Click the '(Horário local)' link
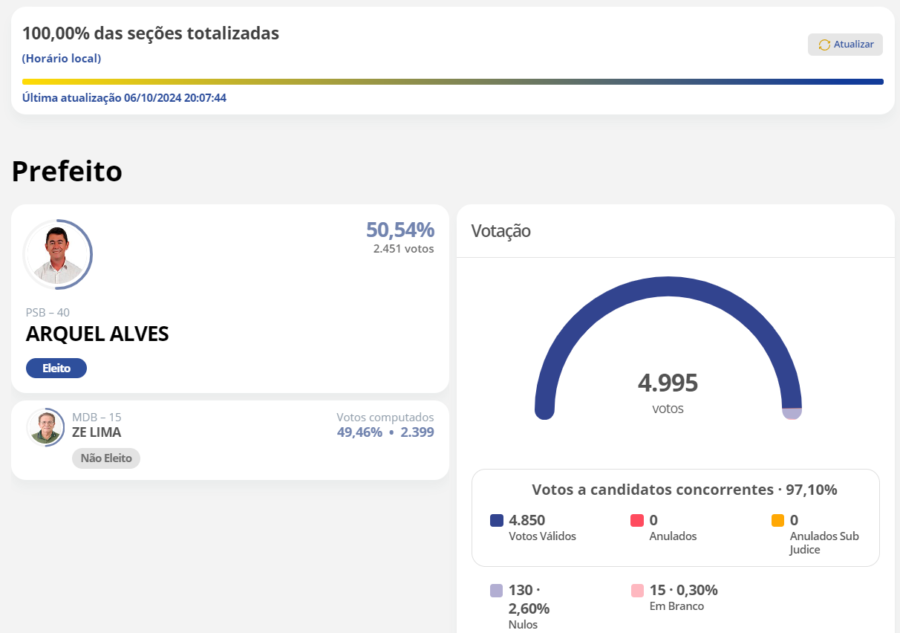The height and width of the screenshot is (633, 900). [x=61, y=59]
